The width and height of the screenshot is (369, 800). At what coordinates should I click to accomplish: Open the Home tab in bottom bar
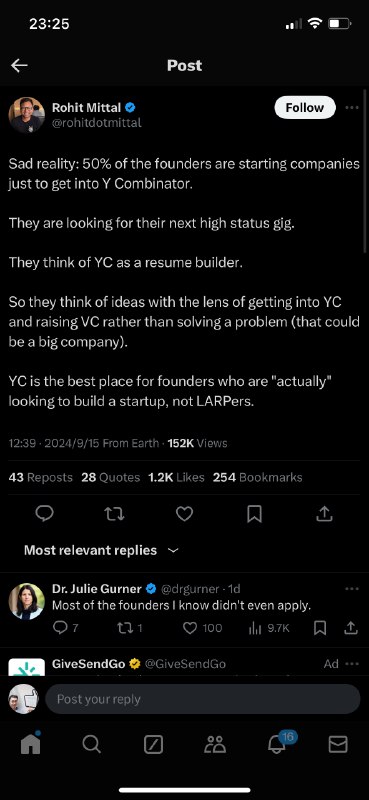click(x=30, y=745)
